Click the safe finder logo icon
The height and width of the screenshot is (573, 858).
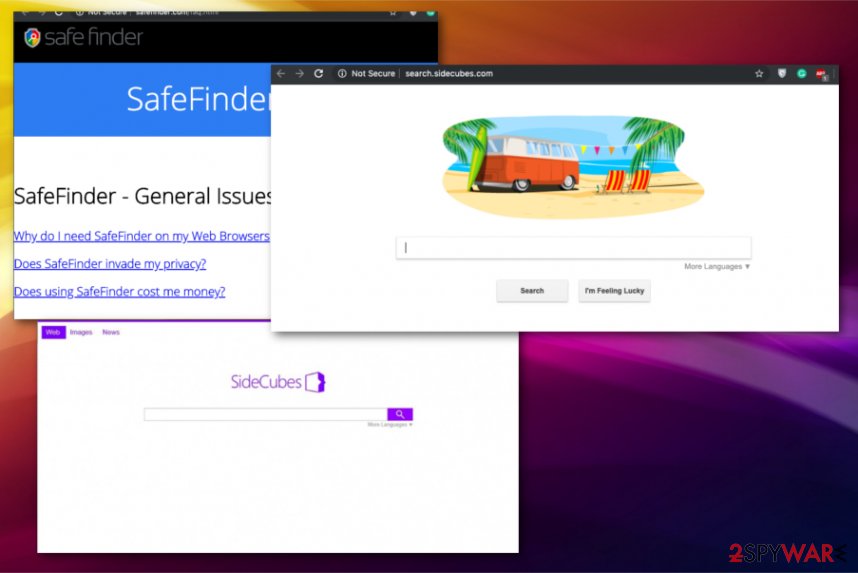(32, 38)
